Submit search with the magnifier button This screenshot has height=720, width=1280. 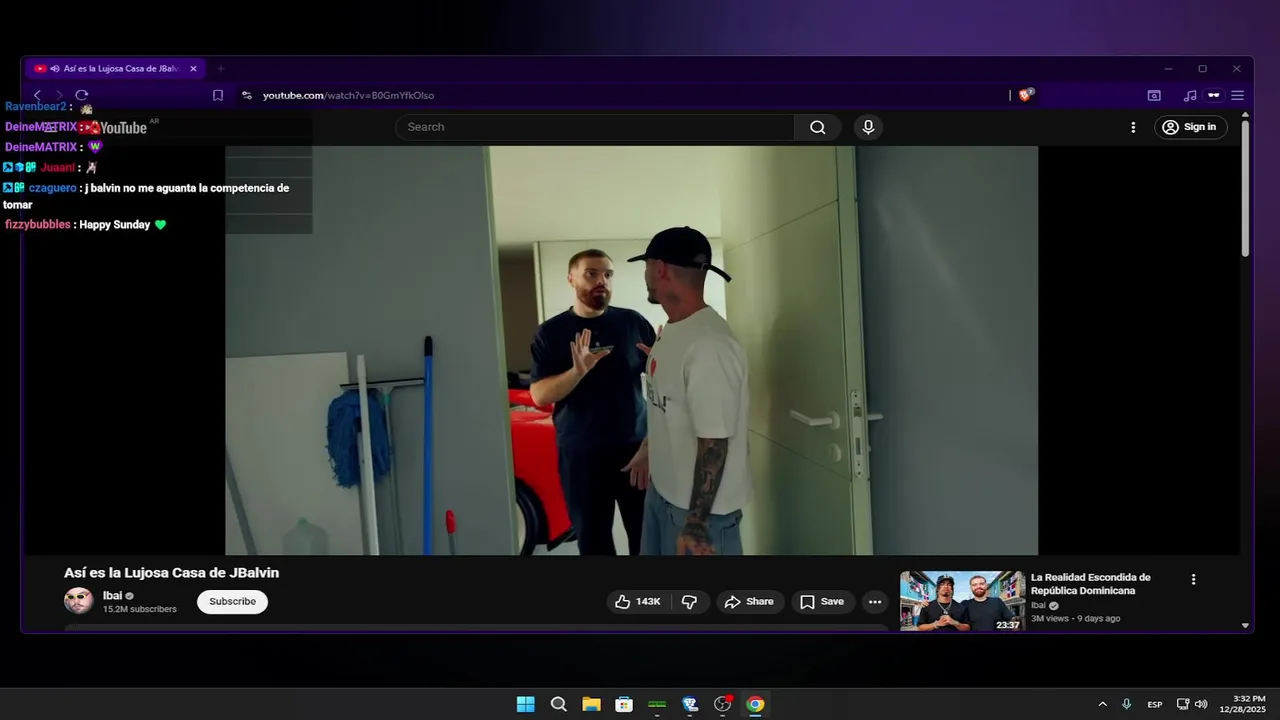point(818,127)
